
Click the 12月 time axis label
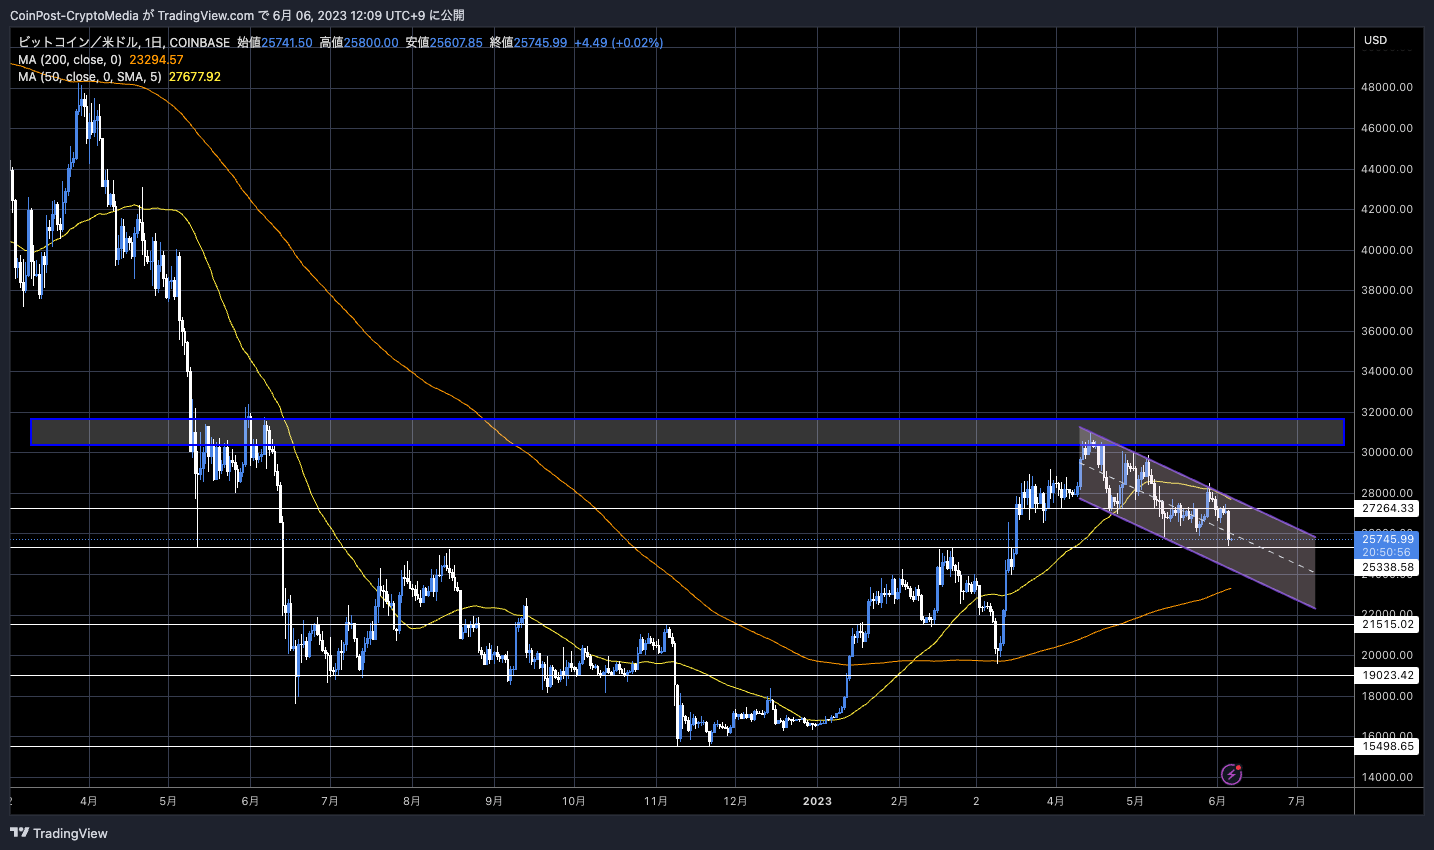point(735,801)
